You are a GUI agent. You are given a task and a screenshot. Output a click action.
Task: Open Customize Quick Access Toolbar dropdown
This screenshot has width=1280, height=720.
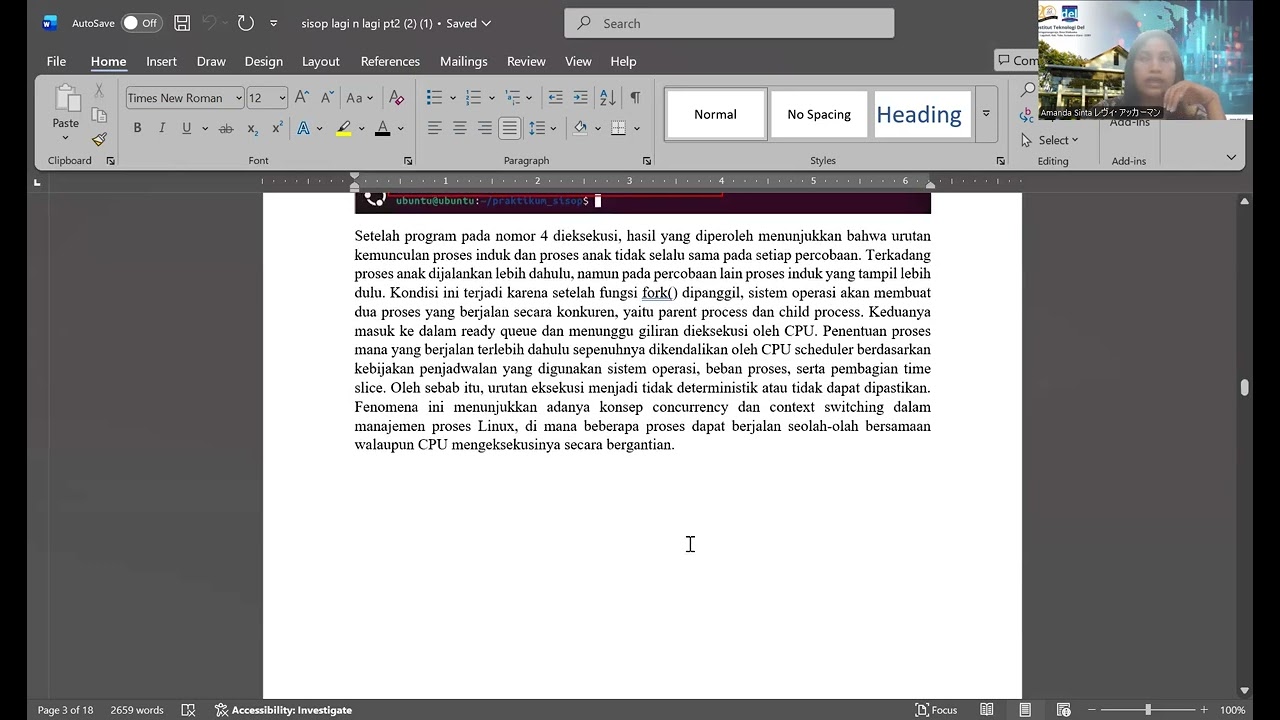click(x=273, y=23)
